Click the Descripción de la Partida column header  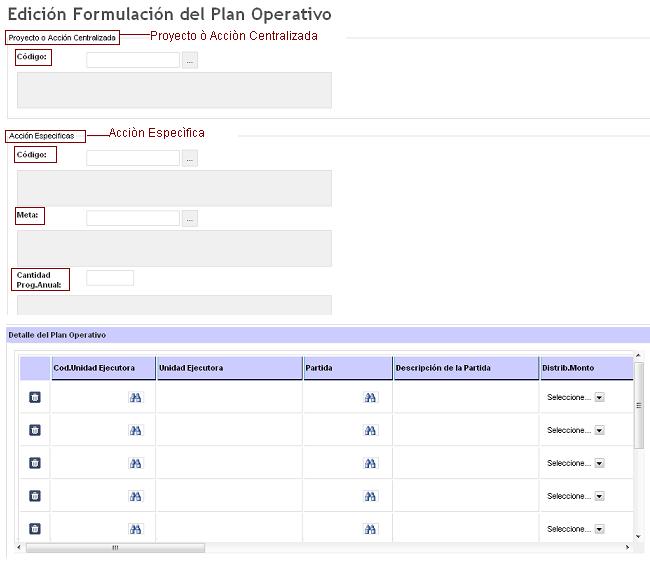[464, 368]
